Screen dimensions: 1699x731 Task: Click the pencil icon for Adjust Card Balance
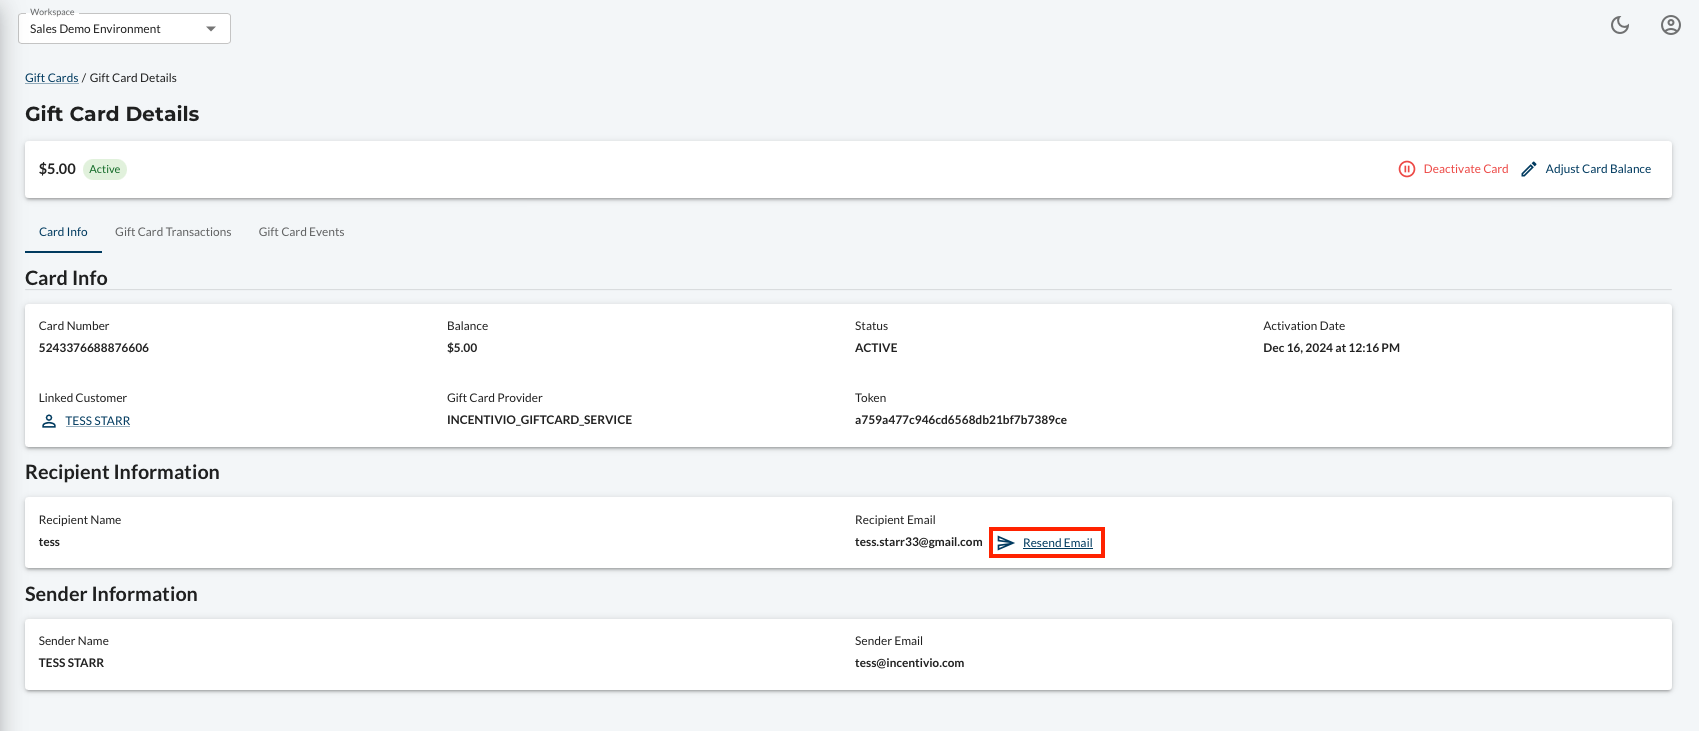[x=1528, y=169]
